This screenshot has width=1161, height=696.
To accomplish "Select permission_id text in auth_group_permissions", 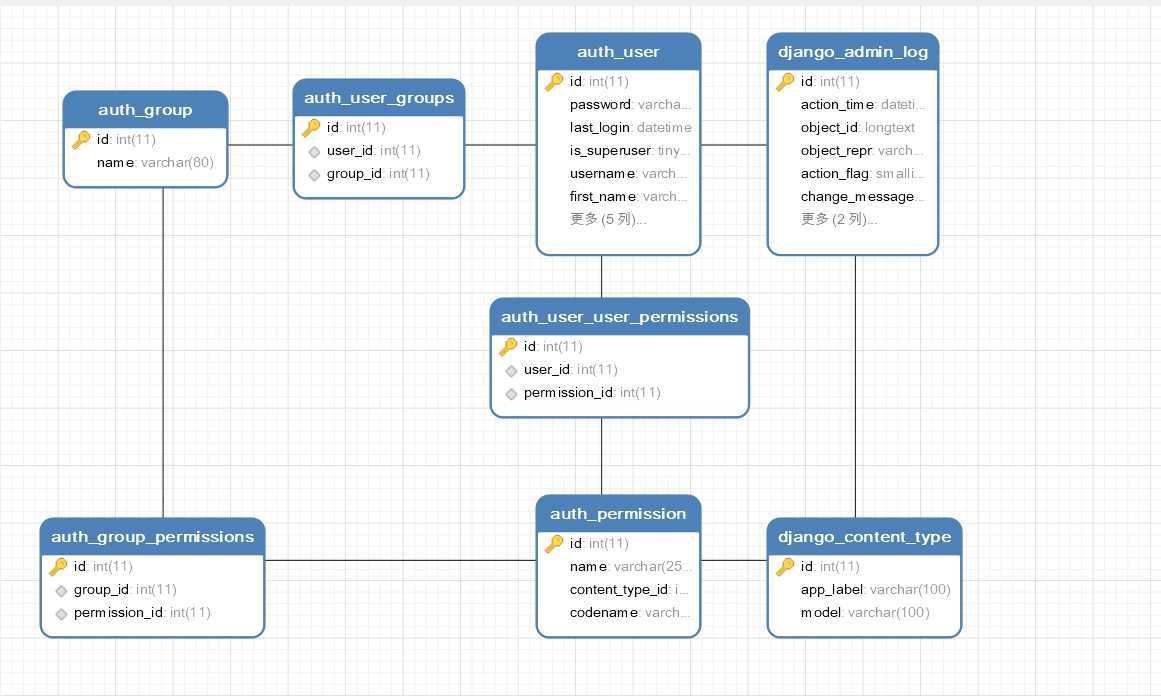I will click(x=118, y=612).
